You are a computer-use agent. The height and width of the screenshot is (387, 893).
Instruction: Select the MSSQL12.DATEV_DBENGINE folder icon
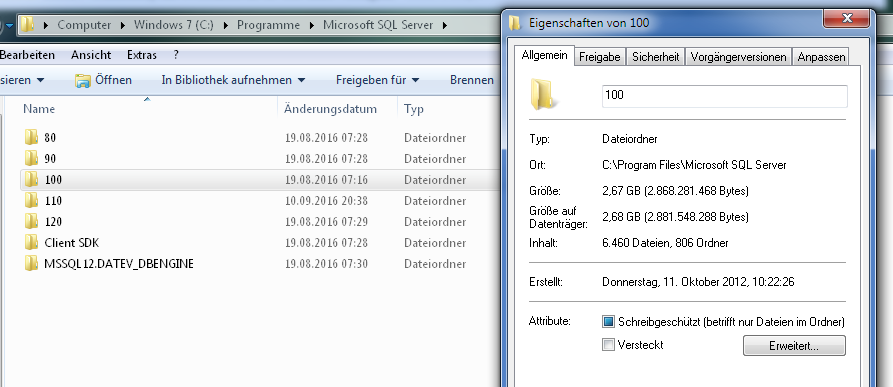(31, 264)
